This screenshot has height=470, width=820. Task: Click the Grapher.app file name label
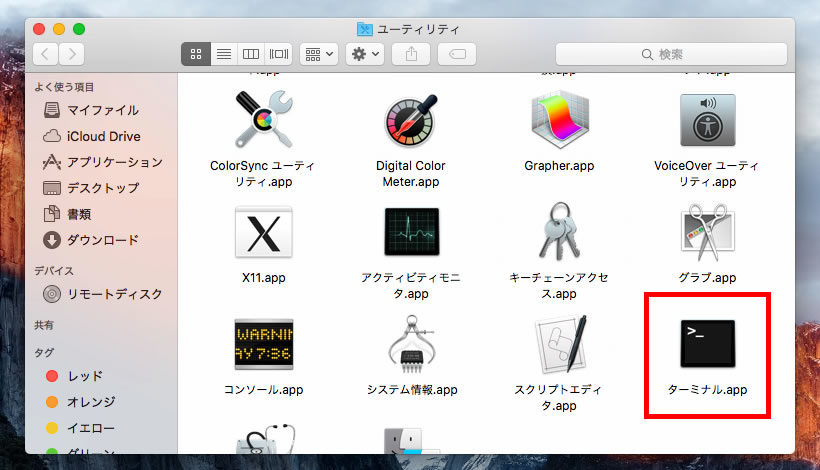tap(559, 166)
